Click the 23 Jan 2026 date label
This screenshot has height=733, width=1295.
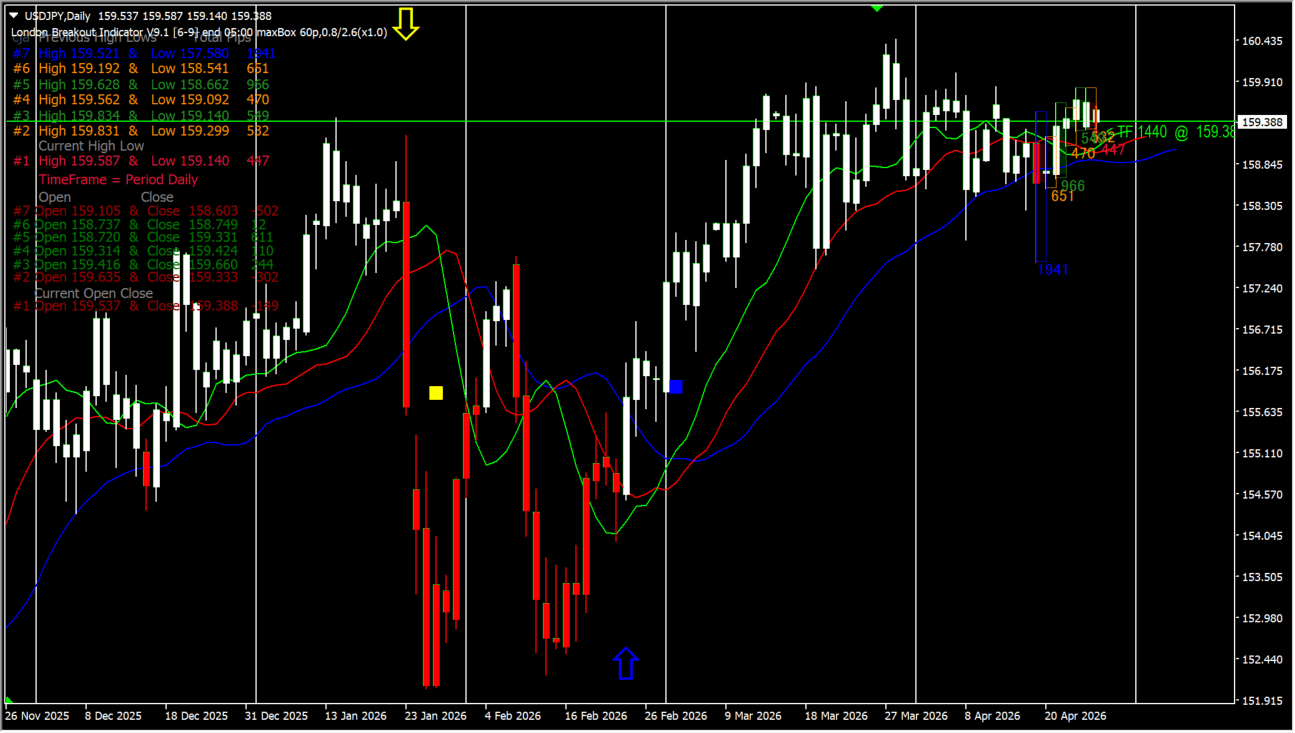(435, 716)
